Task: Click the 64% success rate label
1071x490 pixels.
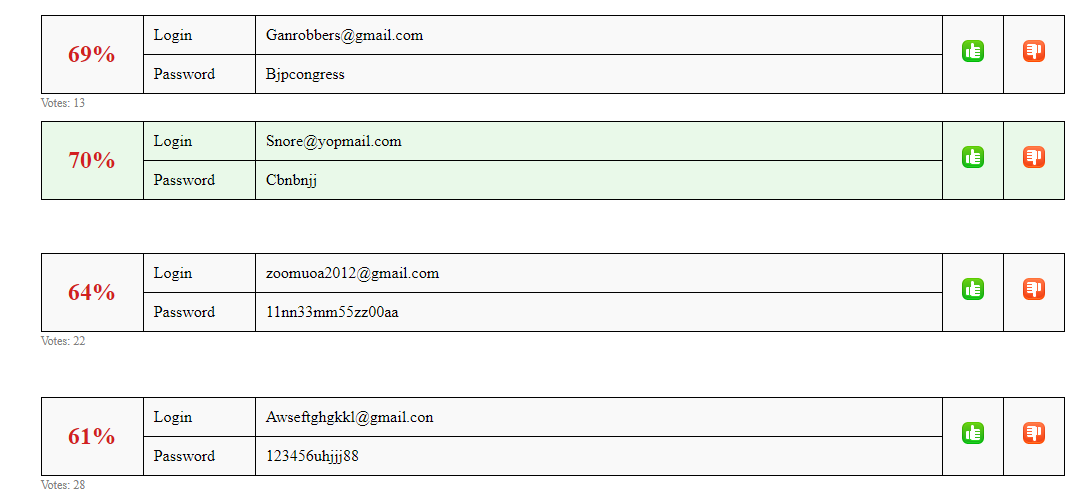Action: tap(92, 292)
